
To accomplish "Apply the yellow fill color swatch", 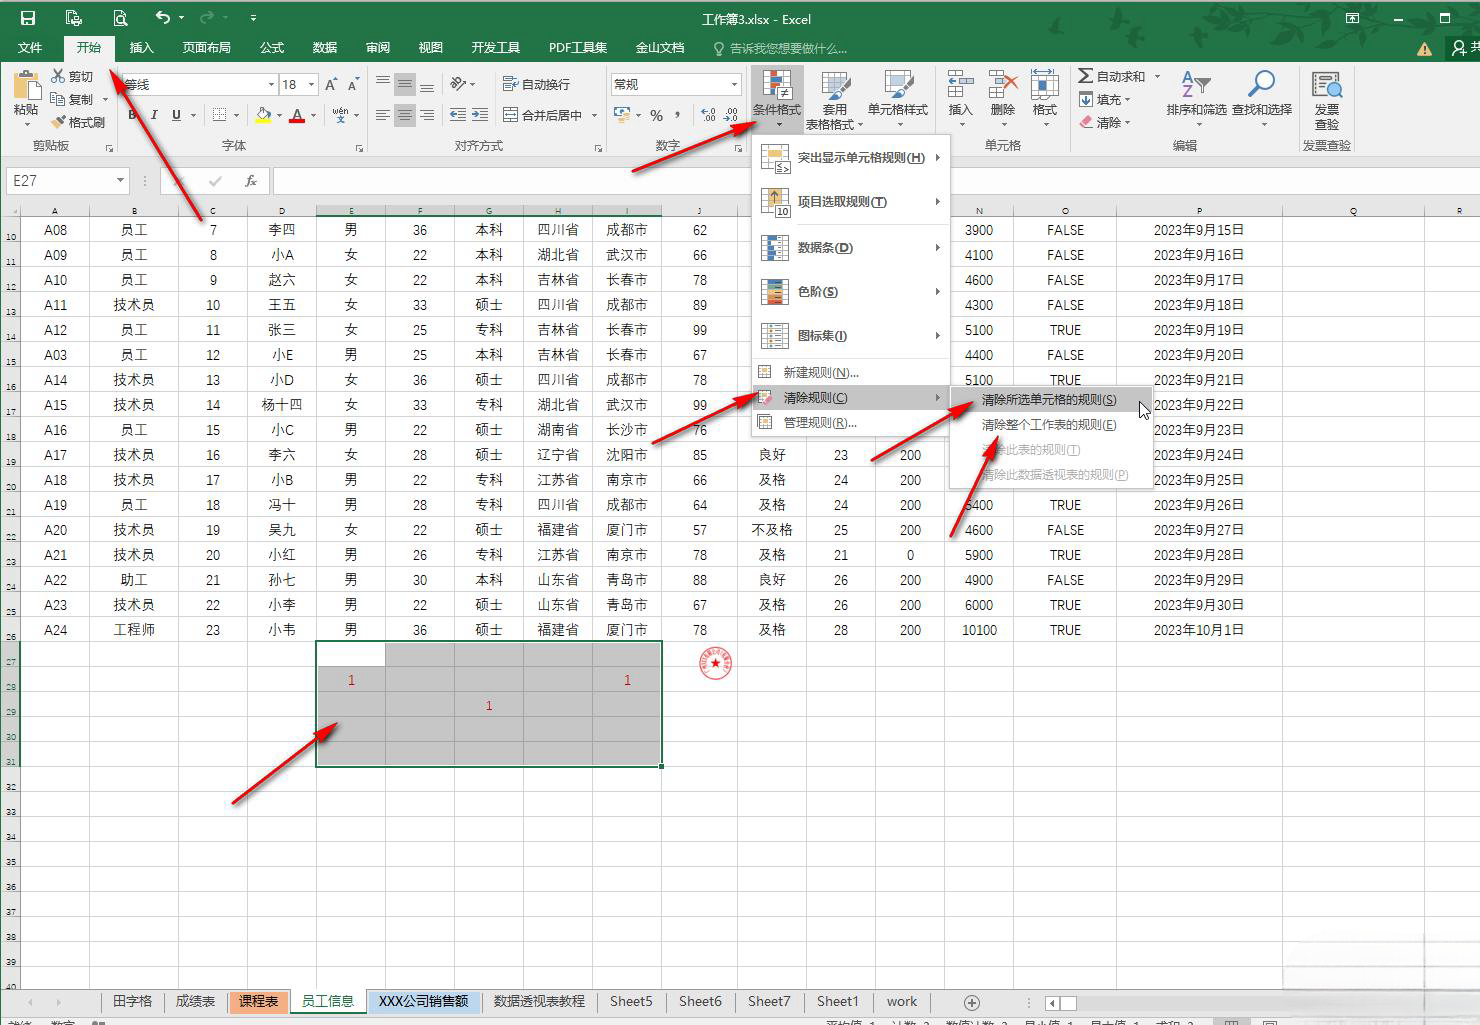I will click(262, 115).
